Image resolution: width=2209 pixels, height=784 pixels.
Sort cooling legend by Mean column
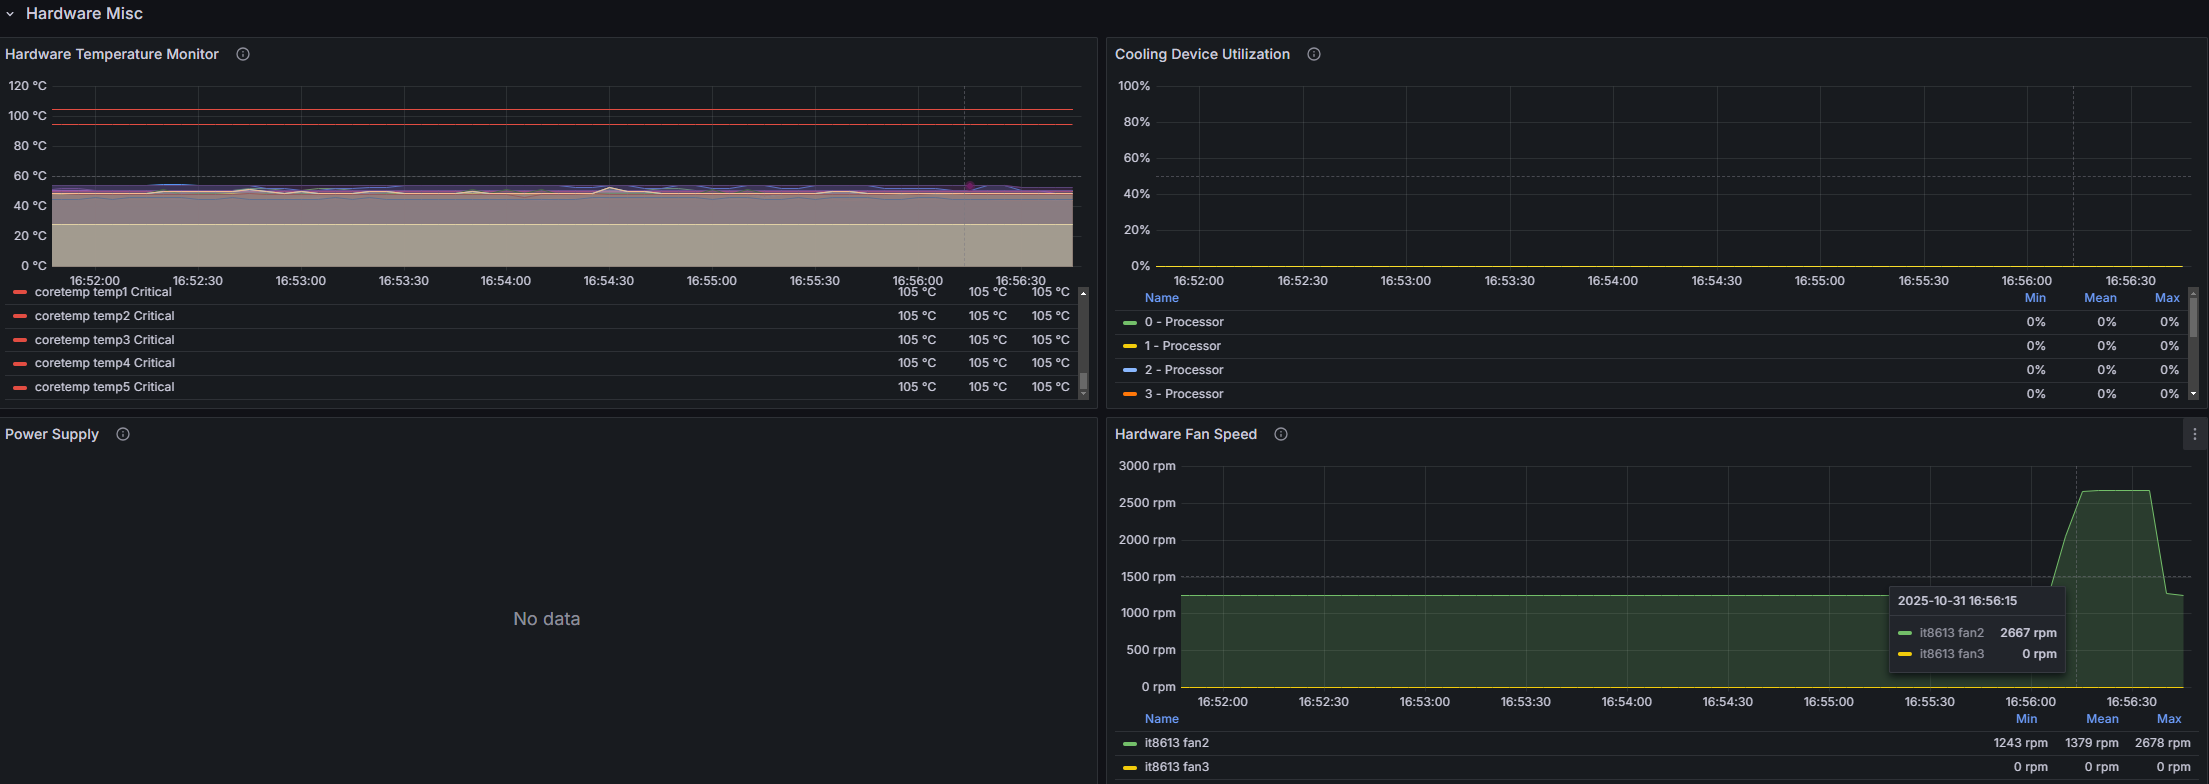(x=2100, y=298)
